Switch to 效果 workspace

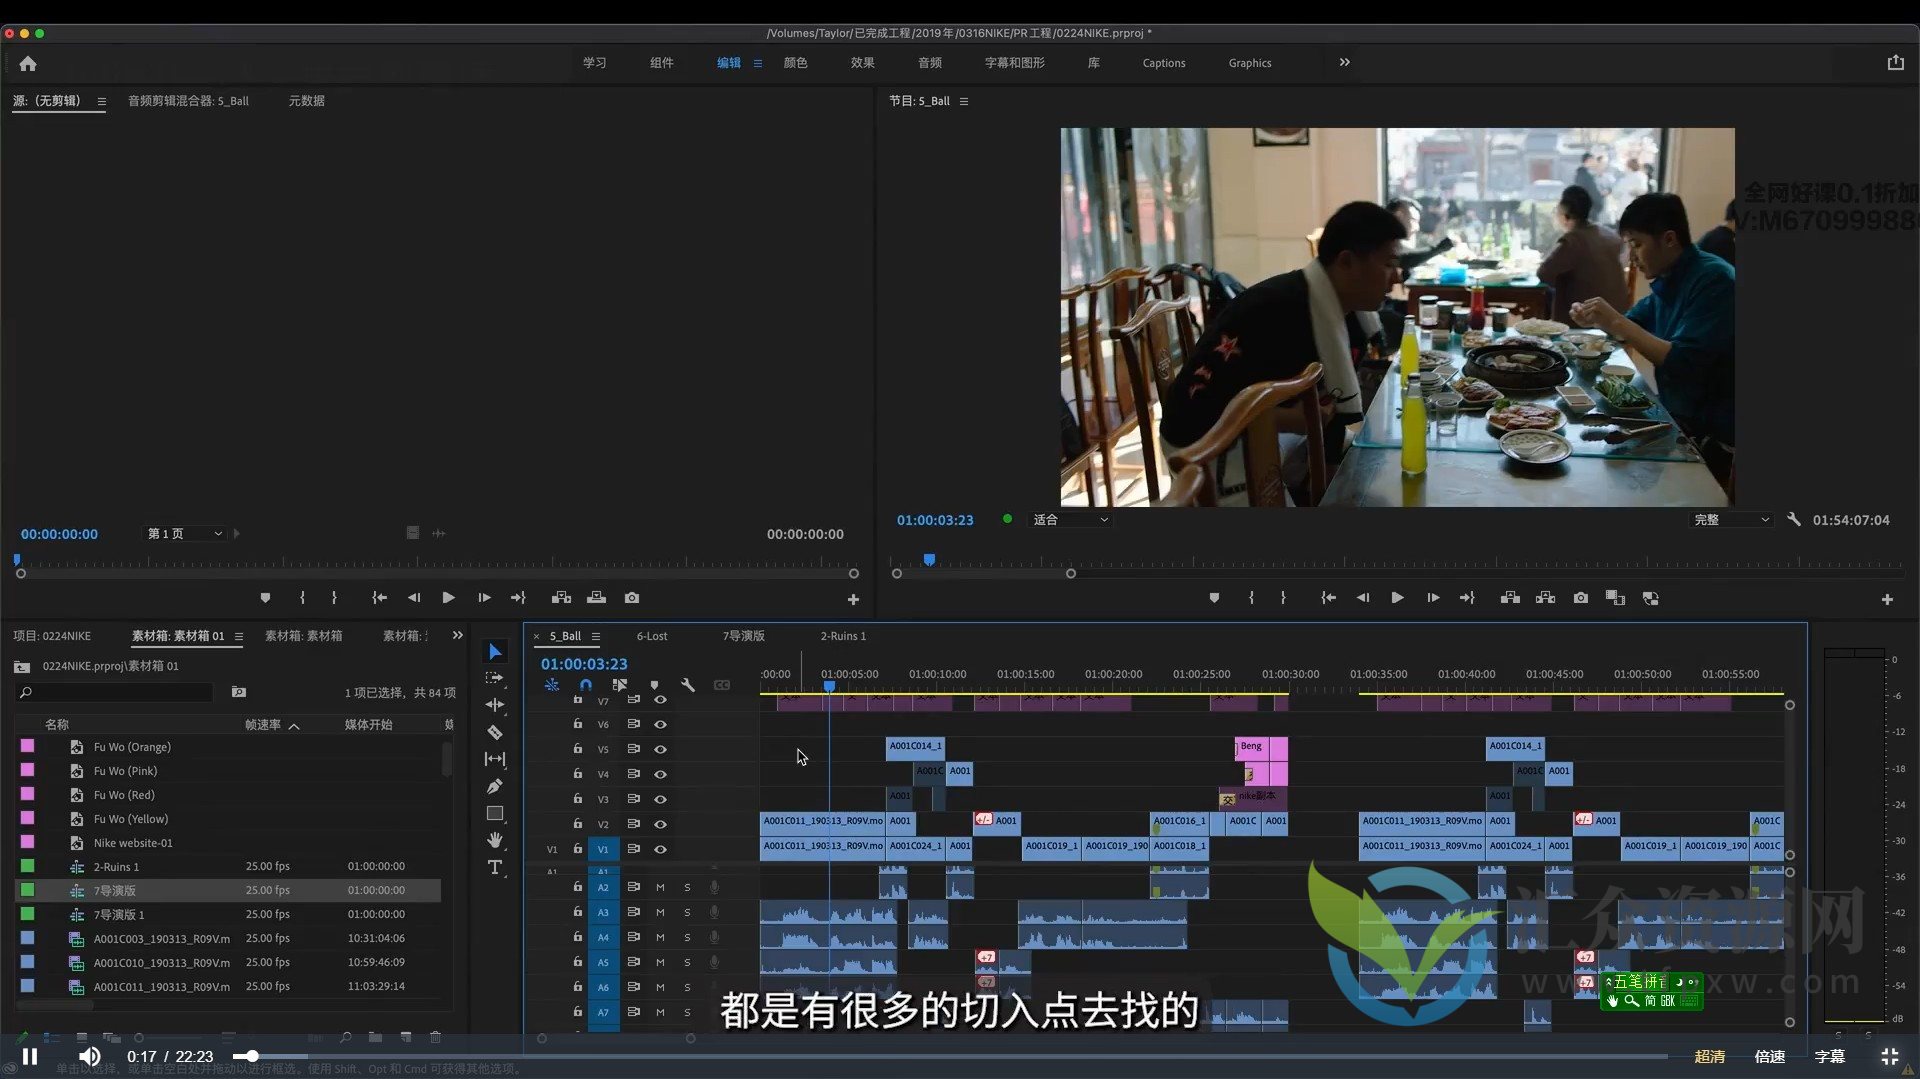[x=863, y=62]
